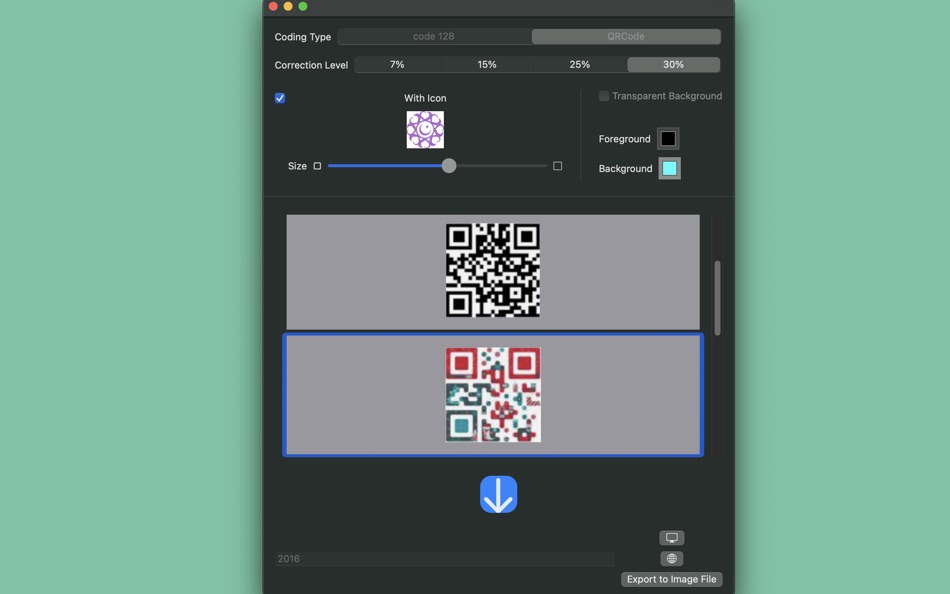
Task: Open the Foreground black color swatch
Action: pyautogui.click(x=668, y=139)
